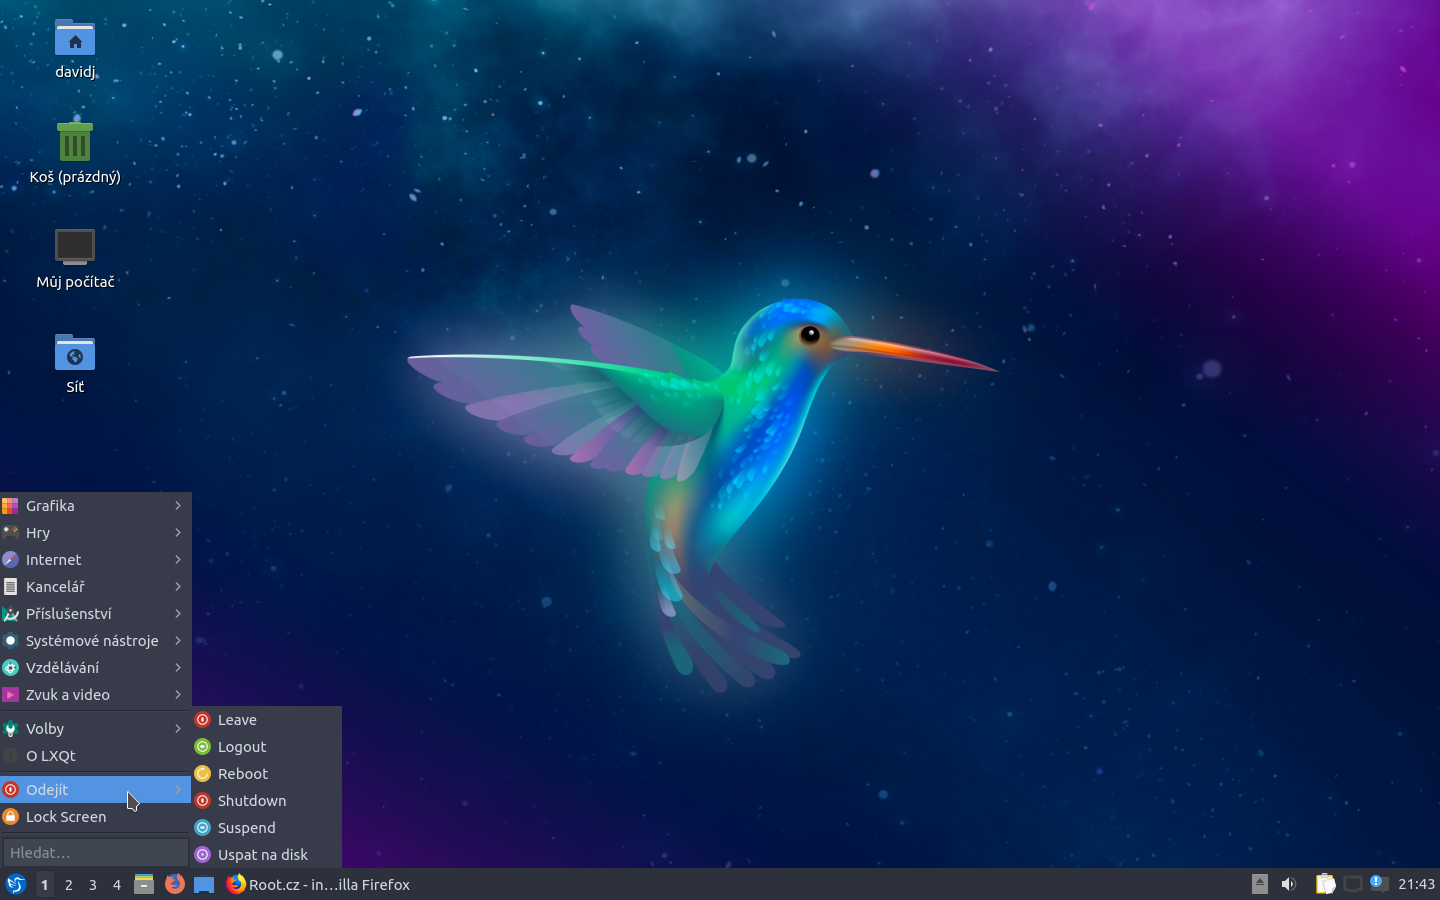Click the volume speaker icon in the tray
This screenshot has width=1440, height=900.
[x=1288, y=885]
